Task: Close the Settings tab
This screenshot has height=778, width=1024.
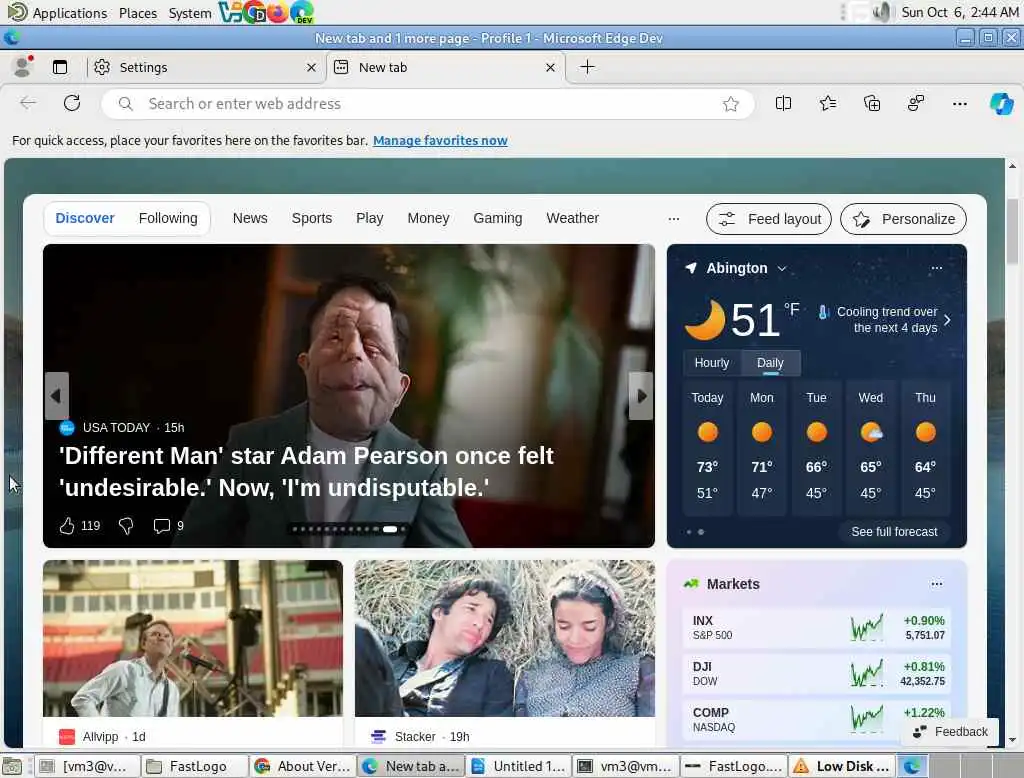Action: pos(311,67)
